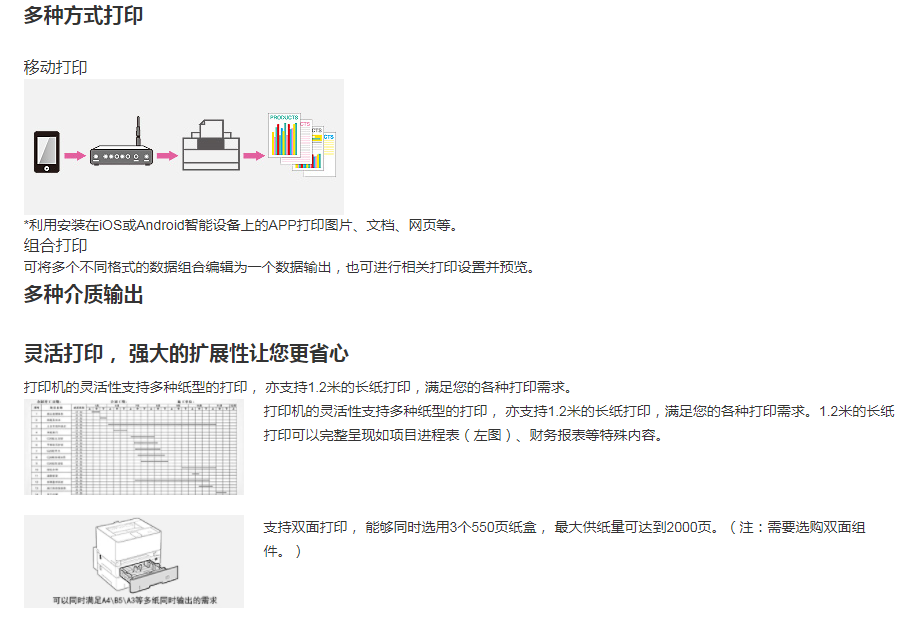Image resolution: width=911 pixels, height=625 pixels.
Task: Select the 移动打印 subheading
Action: [56, 67]
